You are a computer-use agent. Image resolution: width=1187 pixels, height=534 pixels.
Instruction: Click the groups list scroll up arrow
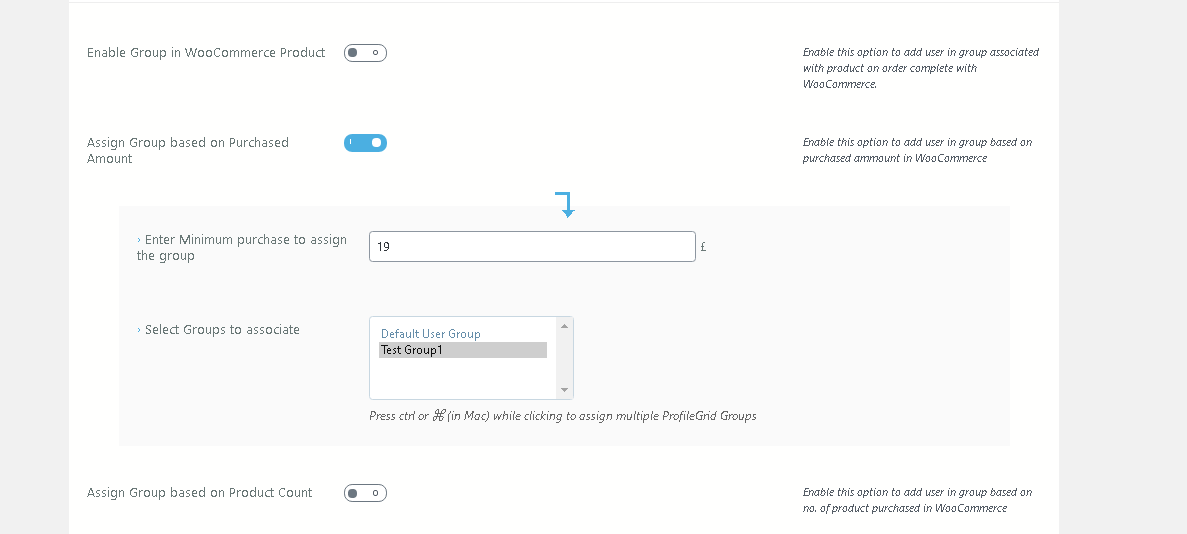564,326
